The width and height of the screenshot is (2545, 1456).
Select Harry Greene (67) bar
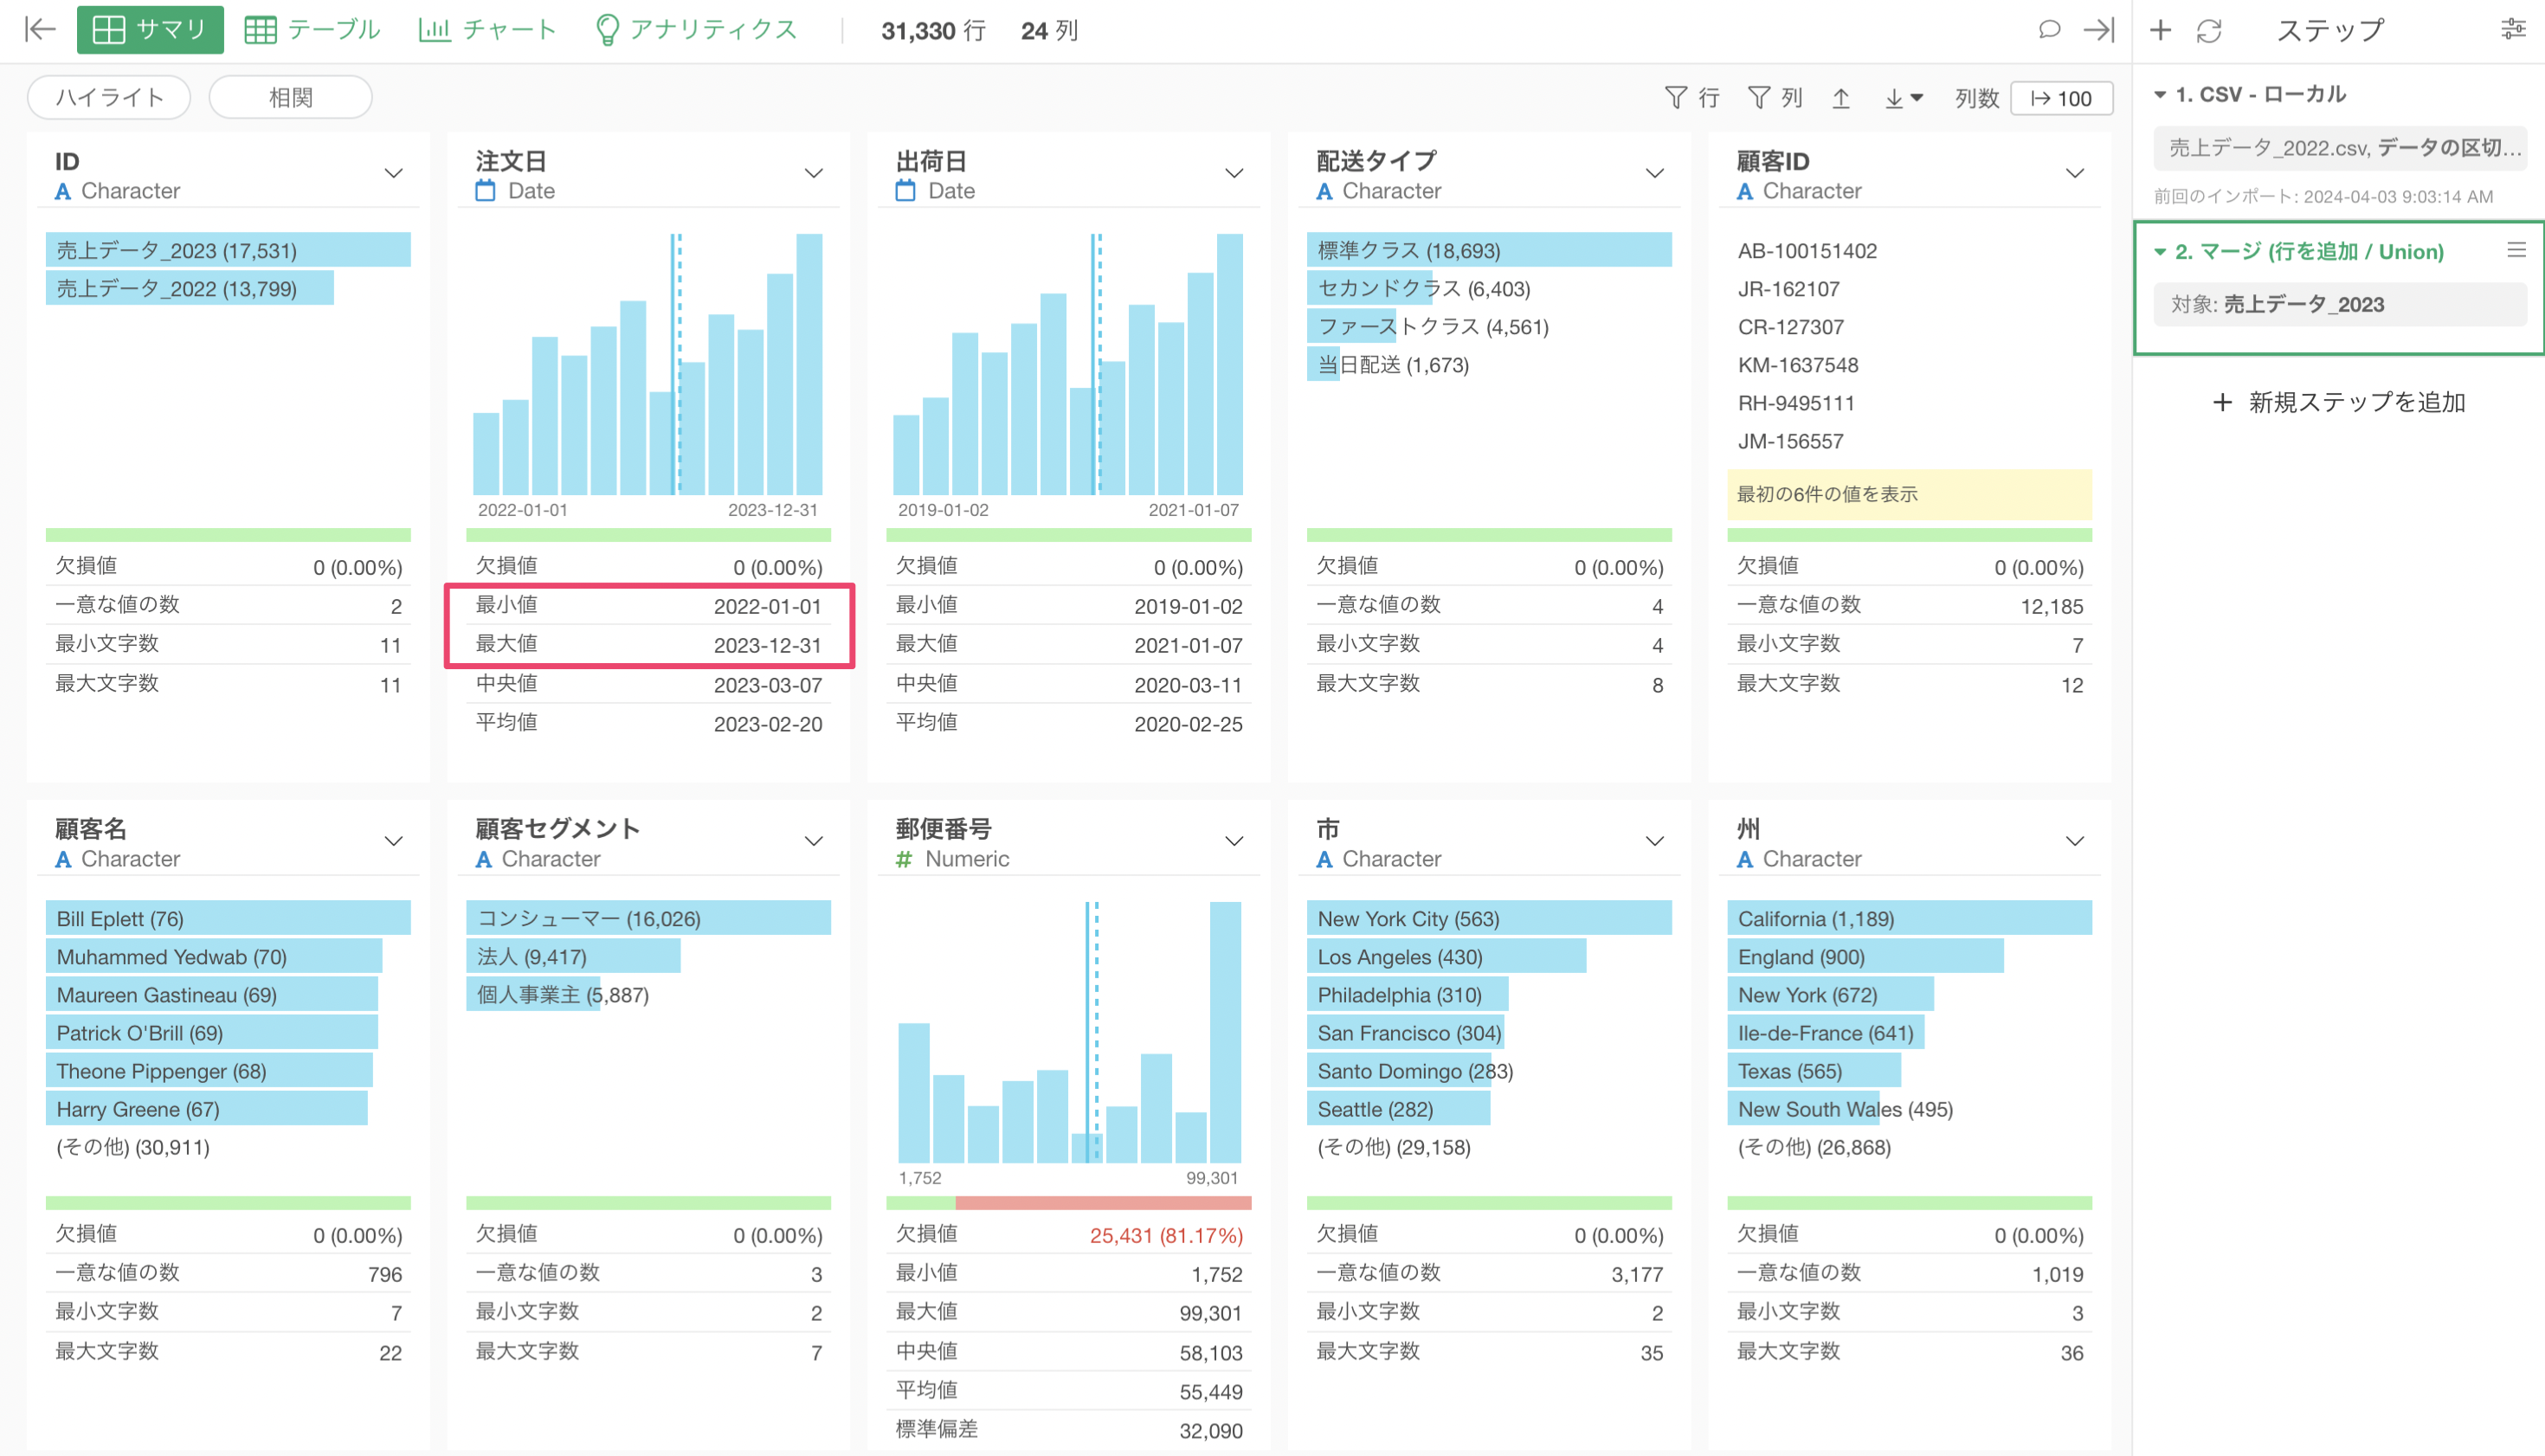(207, 1108)
